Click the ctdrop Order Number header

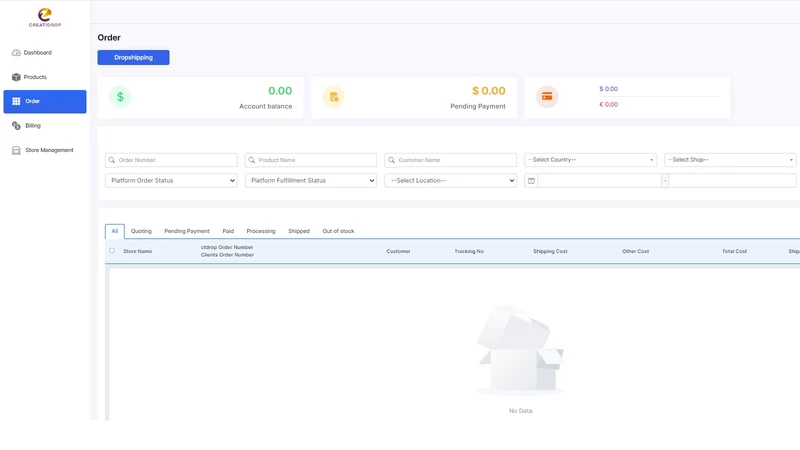click(x=227, y=247)
